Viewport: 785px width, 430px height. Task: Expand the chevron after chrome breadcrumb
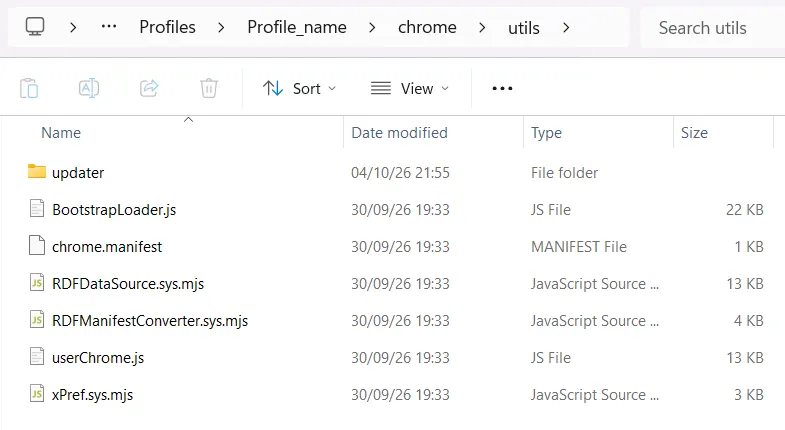coord(482,27)
